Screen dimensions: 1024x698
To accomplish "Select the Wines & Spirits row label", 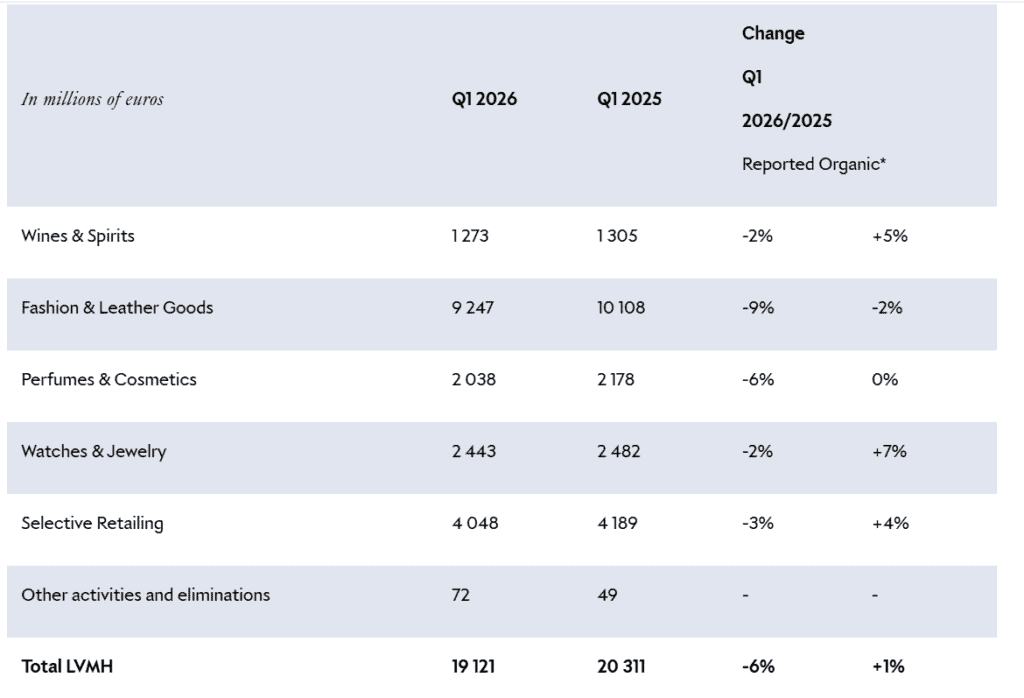I will 77,236.
